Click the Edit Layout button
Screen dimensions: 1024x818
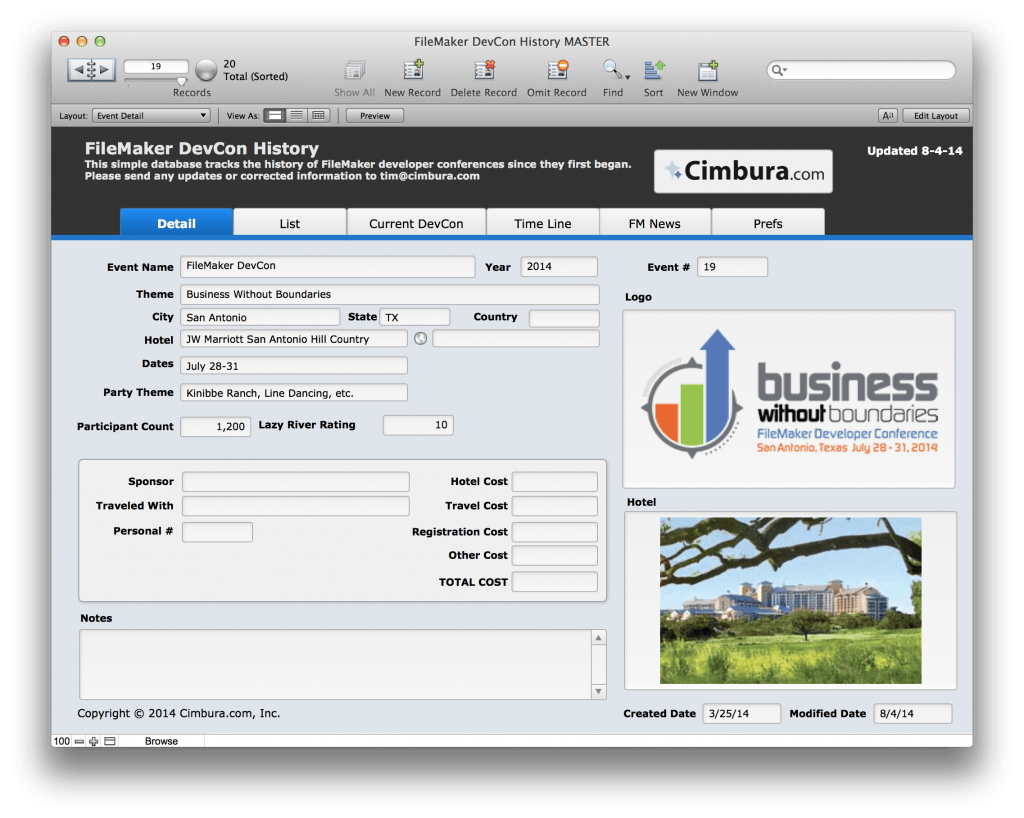pyautogui.click(x=936, y=116)
